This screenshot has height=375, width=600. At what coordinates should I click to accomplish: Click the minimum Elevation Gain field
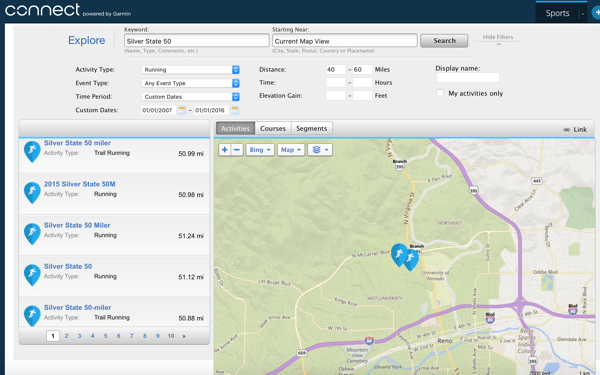[x=336, y=95]
